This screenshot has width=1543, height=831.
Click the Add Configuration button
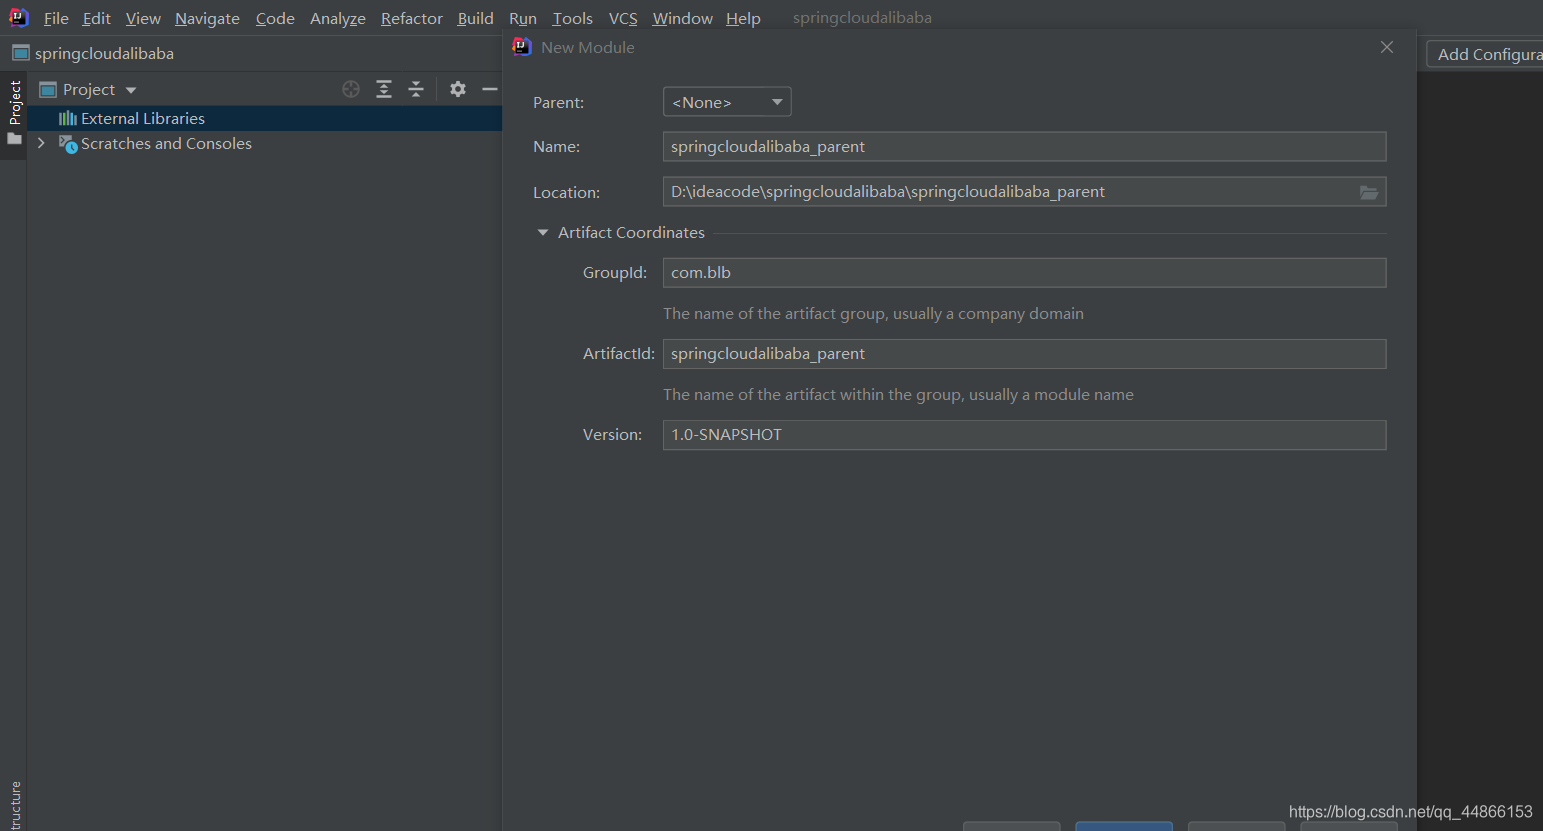[1485, 54]
